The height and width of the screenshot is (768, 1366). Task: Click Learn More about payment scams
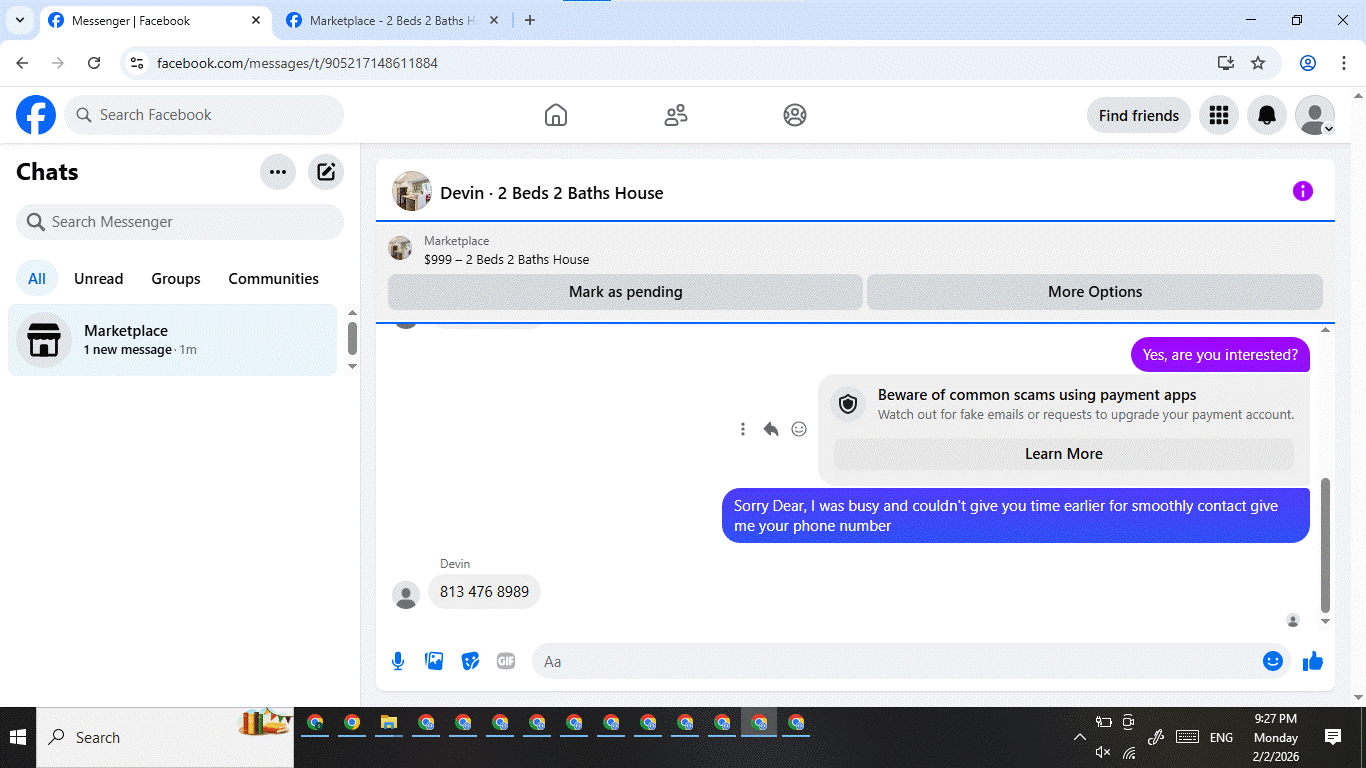(1064, 454)
